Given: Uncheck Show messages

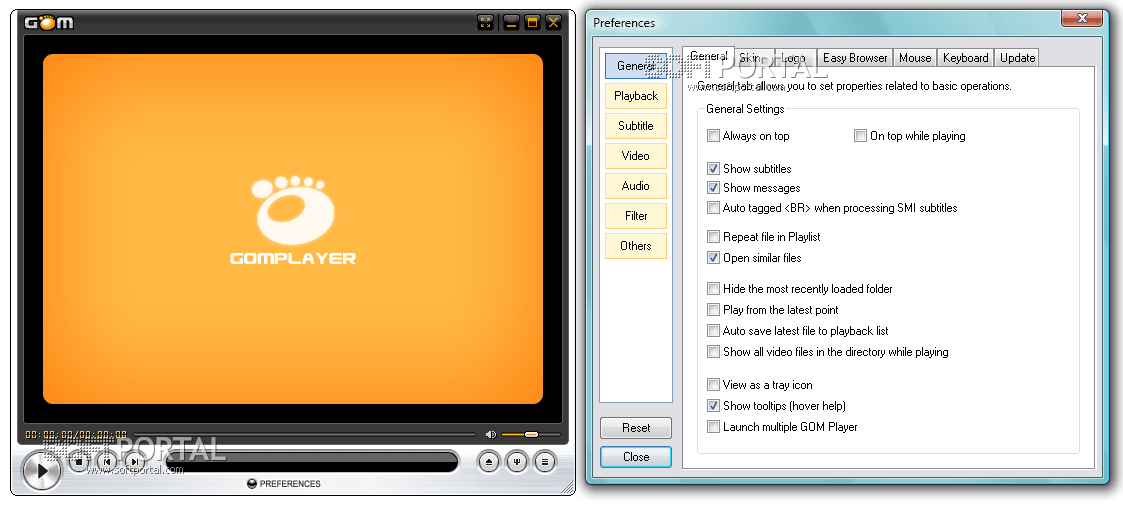Looking at the screenshot, I should tap(713, 188).
